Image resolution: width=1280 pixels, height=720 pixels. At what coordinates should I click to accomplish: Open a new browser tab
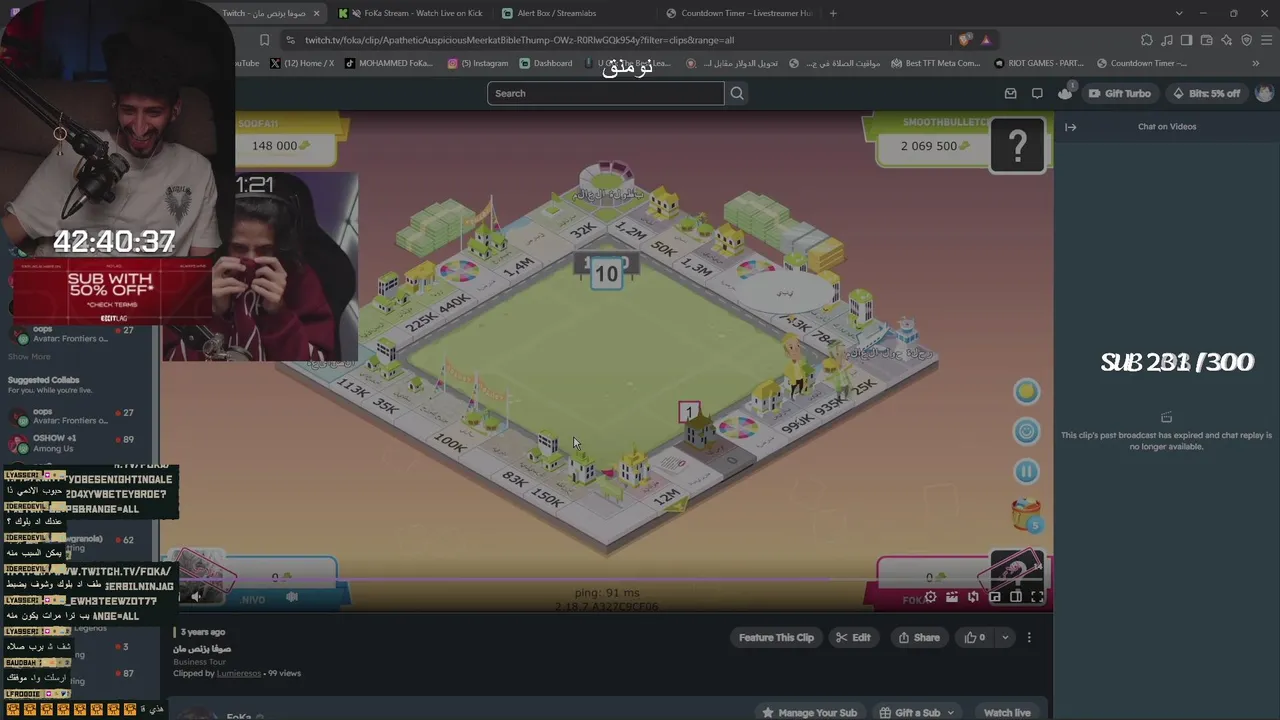point(833,13)
